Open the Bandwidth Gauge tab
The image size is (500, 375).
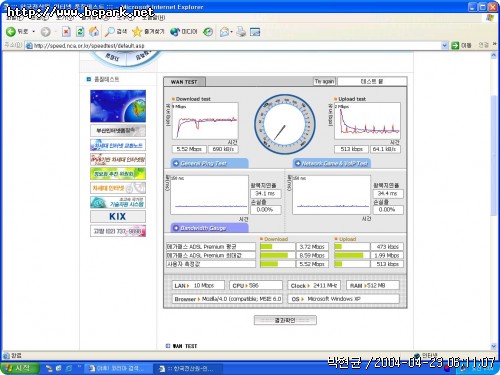point(210,228)
